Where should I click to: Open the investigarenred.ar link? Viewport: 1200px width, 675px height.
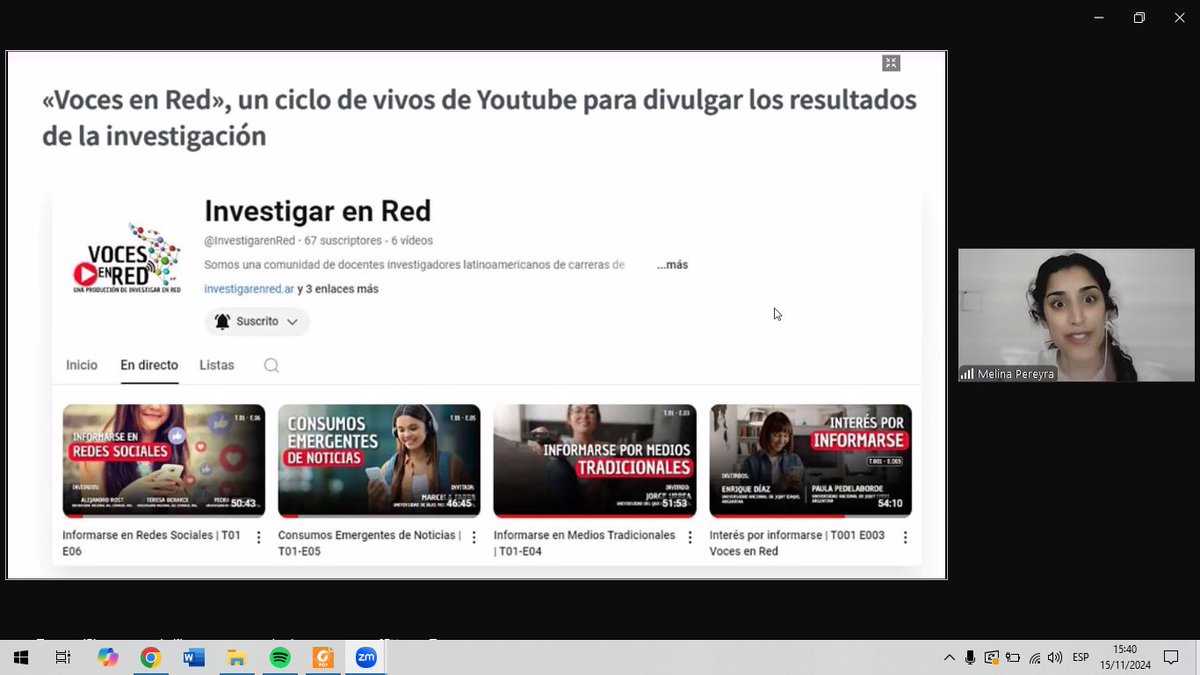click(x=249, y=289)
